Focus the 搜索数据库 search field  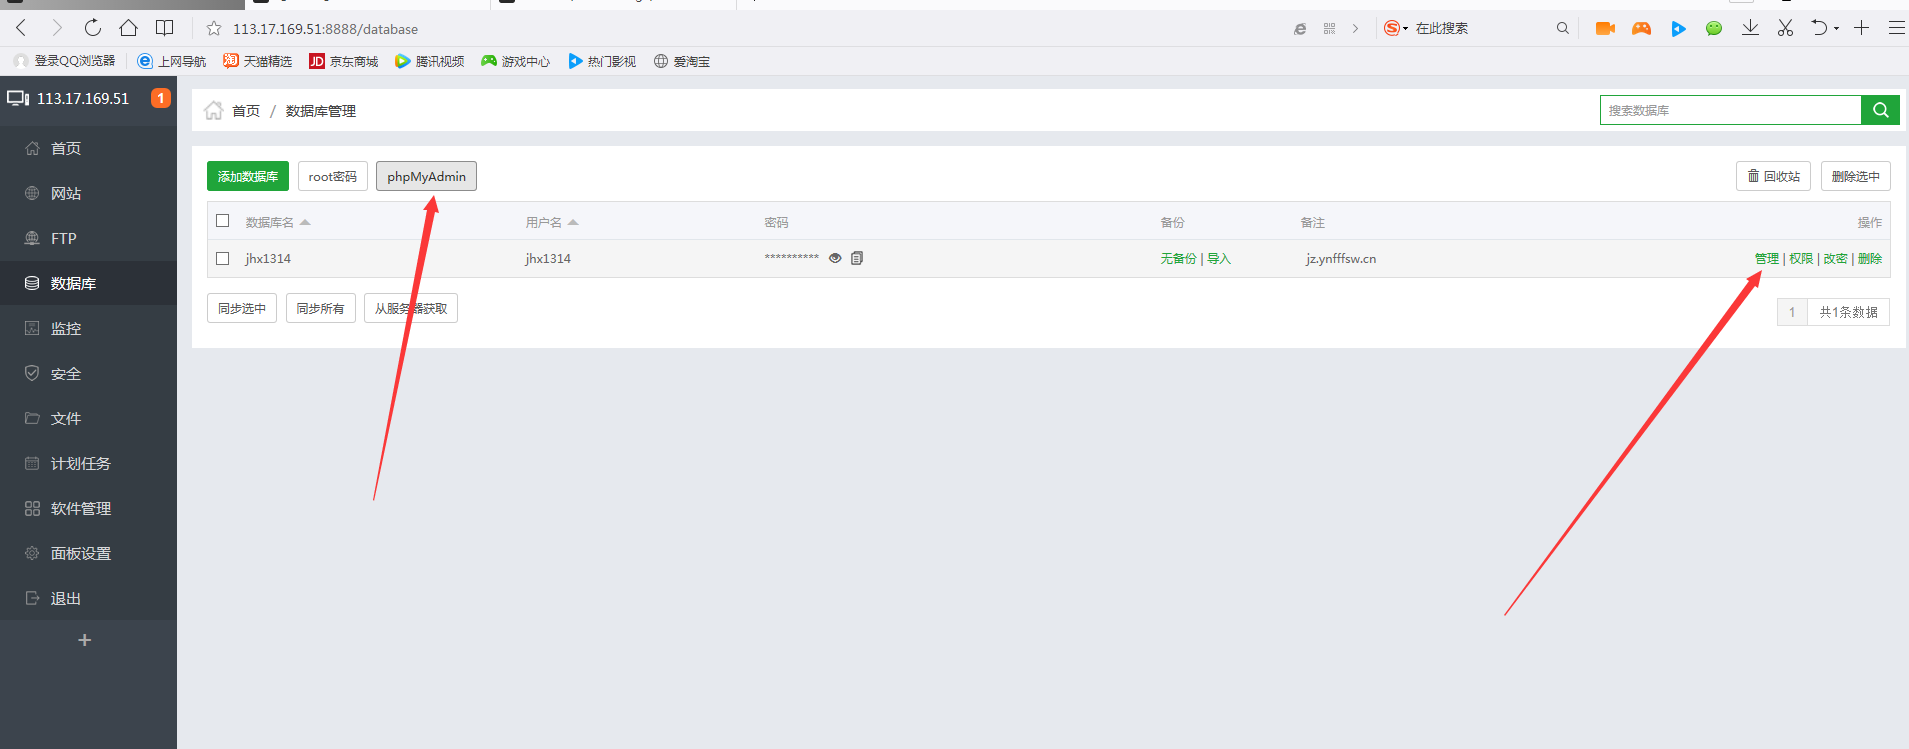pyautogui.click(x=1730, y=110)
